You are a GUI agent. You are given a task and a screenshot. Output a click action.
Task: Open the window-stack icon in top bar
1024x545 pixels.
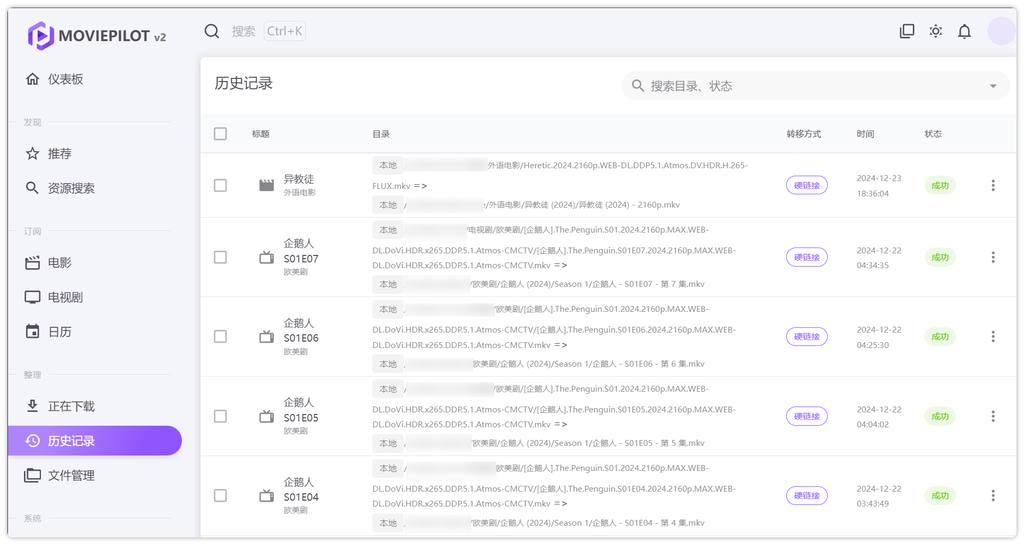(907, 31)
